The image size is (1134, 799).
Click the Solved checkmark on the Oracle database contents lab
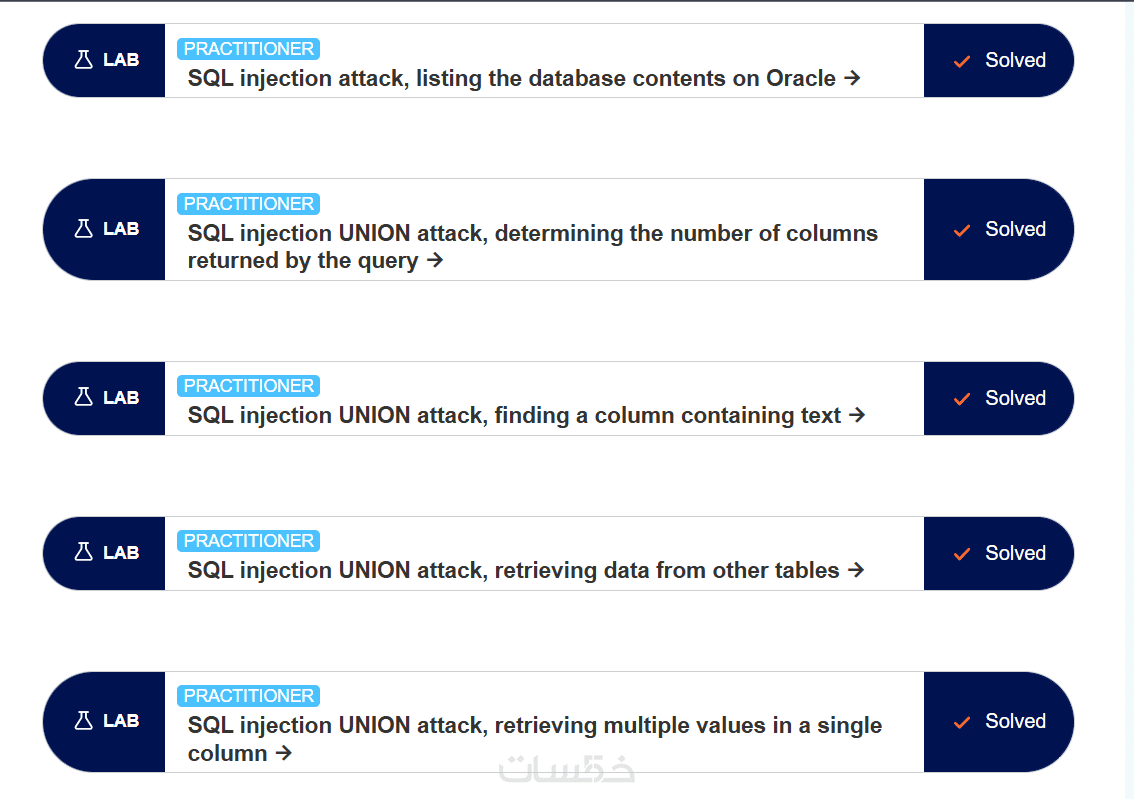962,61
